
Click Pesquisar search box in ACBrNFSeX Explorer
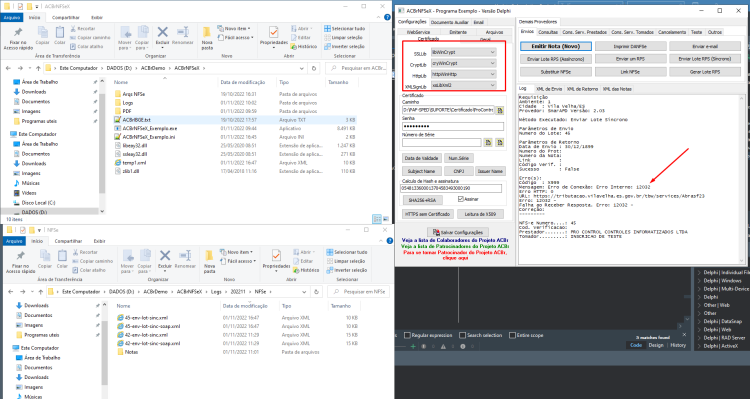[x=357, y=68]
